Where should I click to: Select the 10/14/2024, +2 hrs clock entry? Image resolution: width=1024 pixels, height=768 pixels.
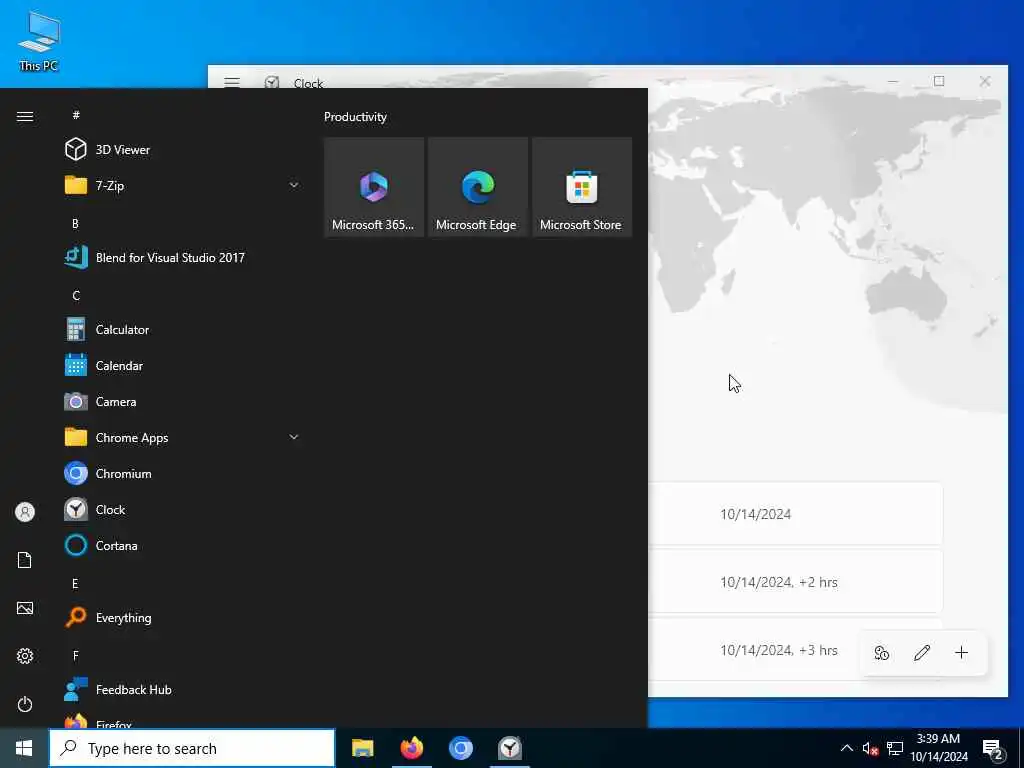point(795,582)
